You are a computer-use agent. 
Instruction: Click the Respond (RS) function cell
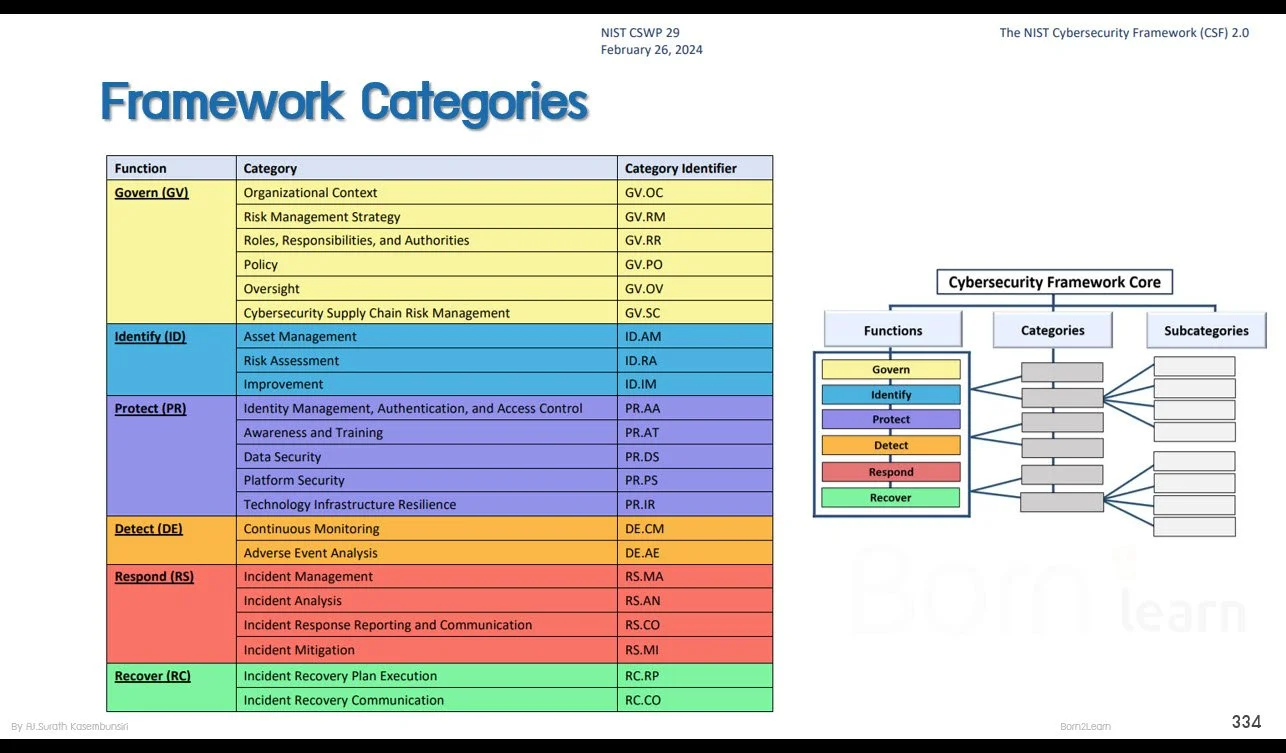click(171, 613)
